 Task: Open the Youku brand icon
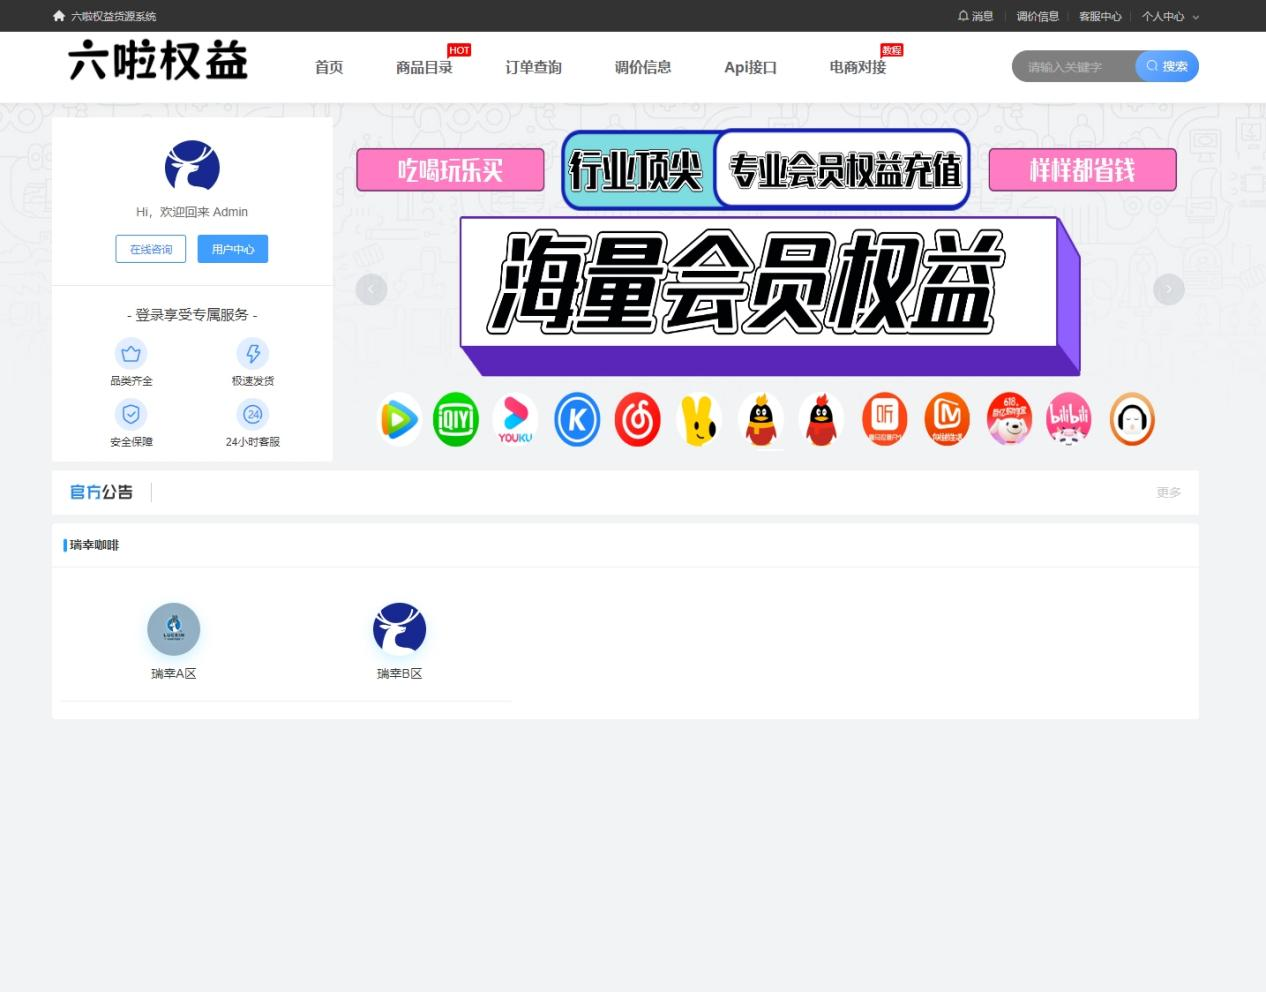(x=515, y=419)
